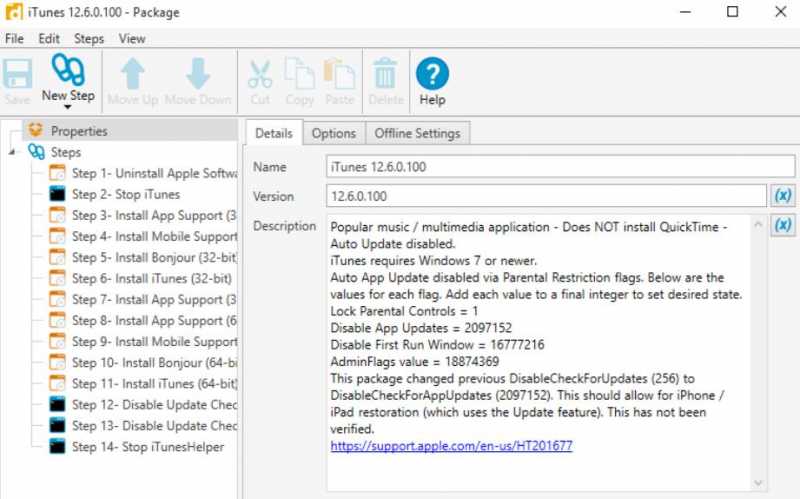
Task: Click the install icon of Step 4
Action: click(x=57, y=236)
